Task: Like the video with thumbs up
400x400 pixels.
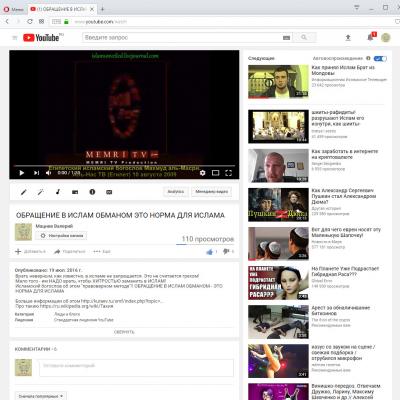Action: coord(210,252)
